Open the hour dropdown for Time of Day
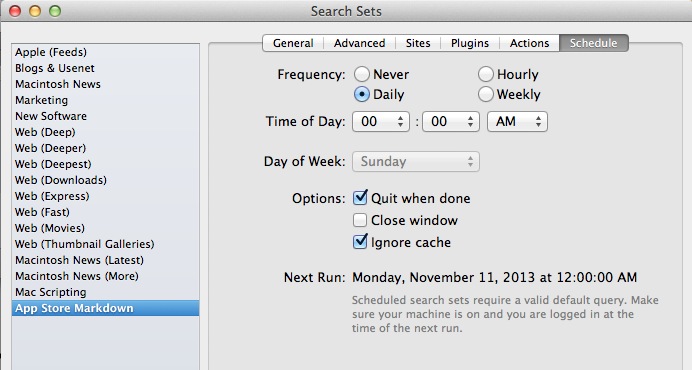The height and width of the screenshot is (370, 692). pos(381,121)
